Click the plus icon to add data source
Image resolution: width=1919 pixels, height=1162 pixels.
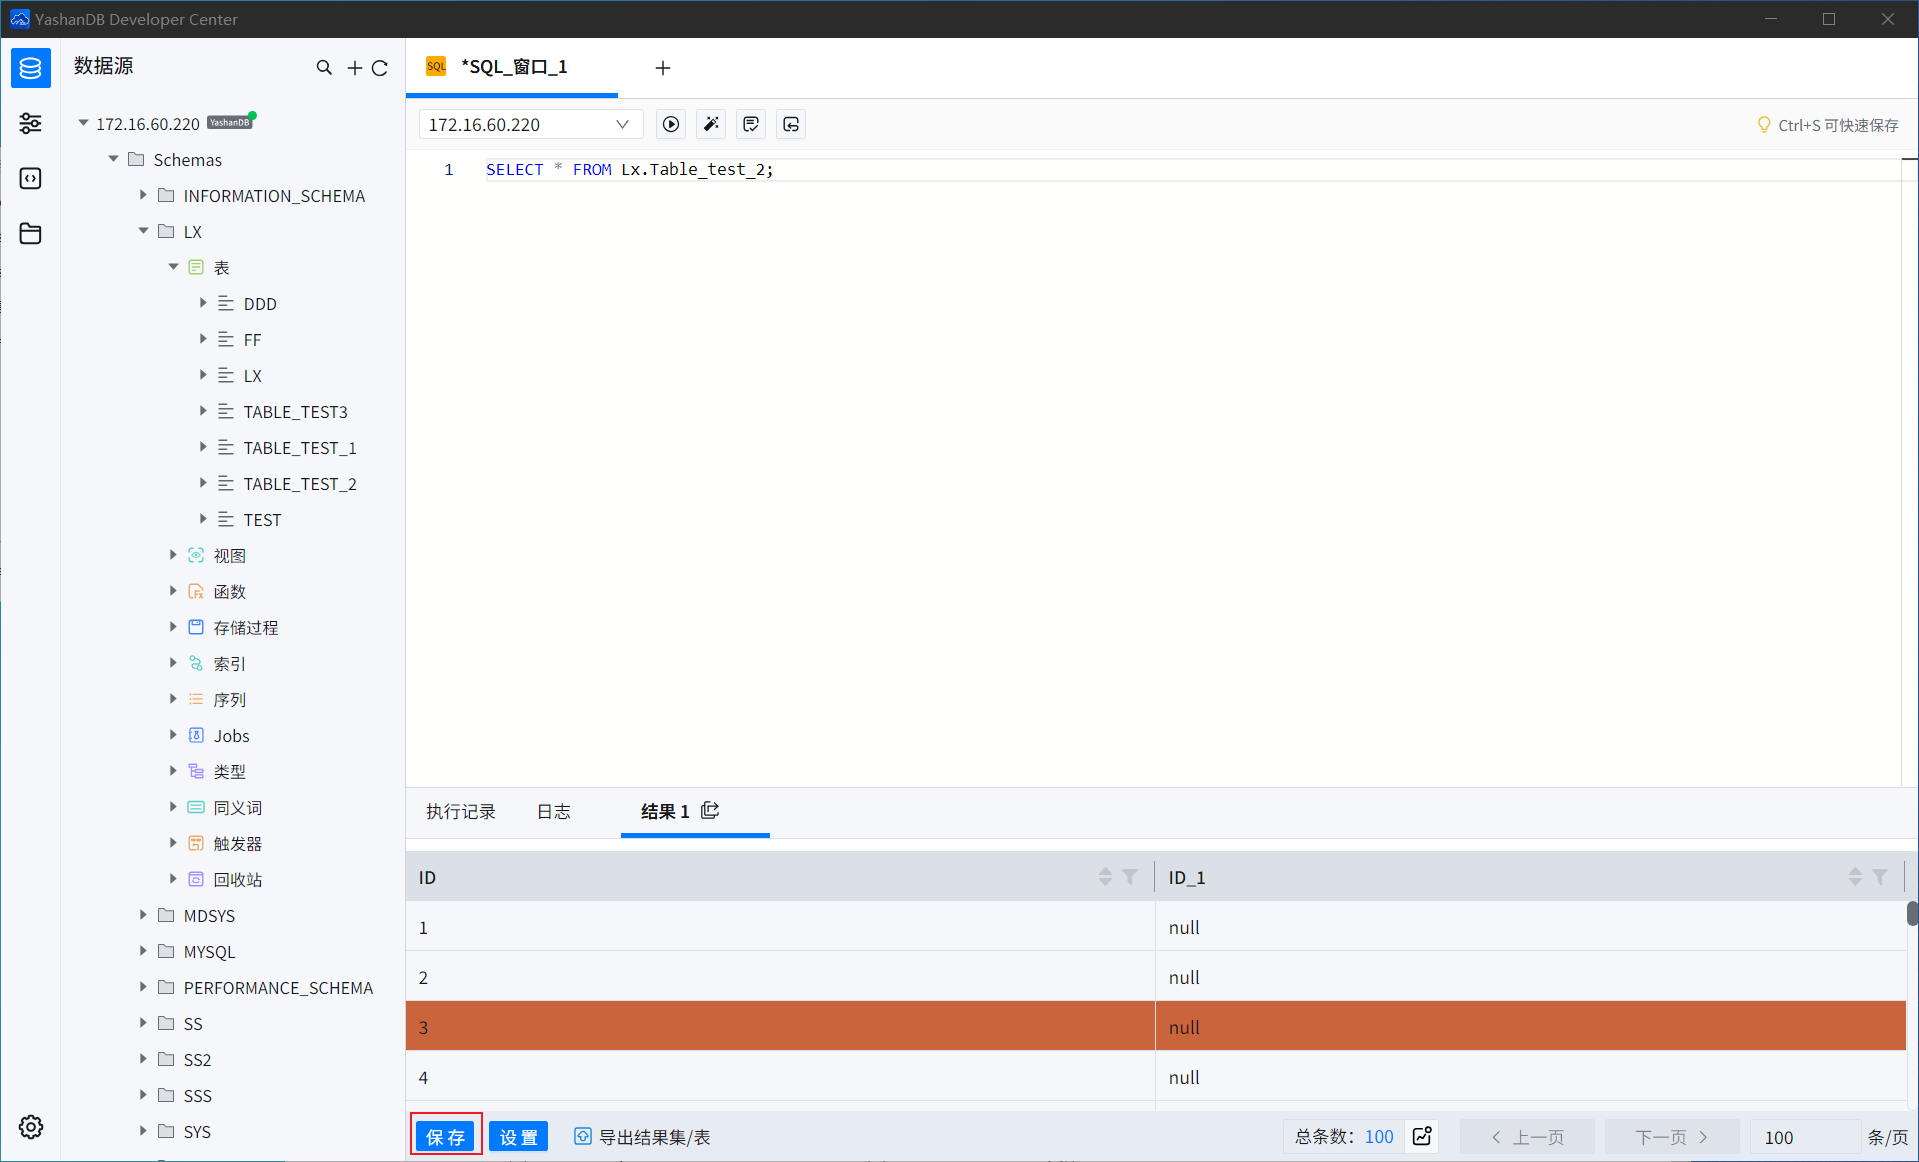pos(354,67)
